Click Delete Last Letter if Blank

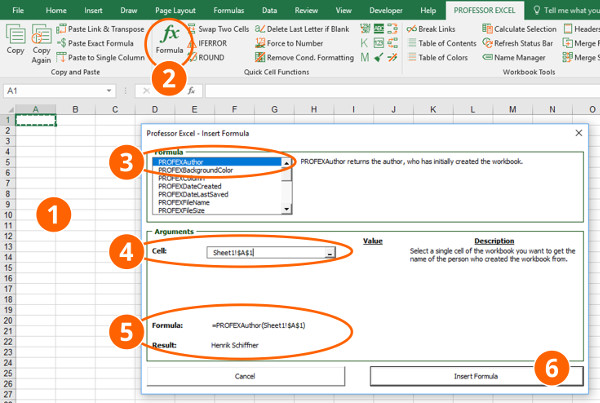click(x=302, y=29)
